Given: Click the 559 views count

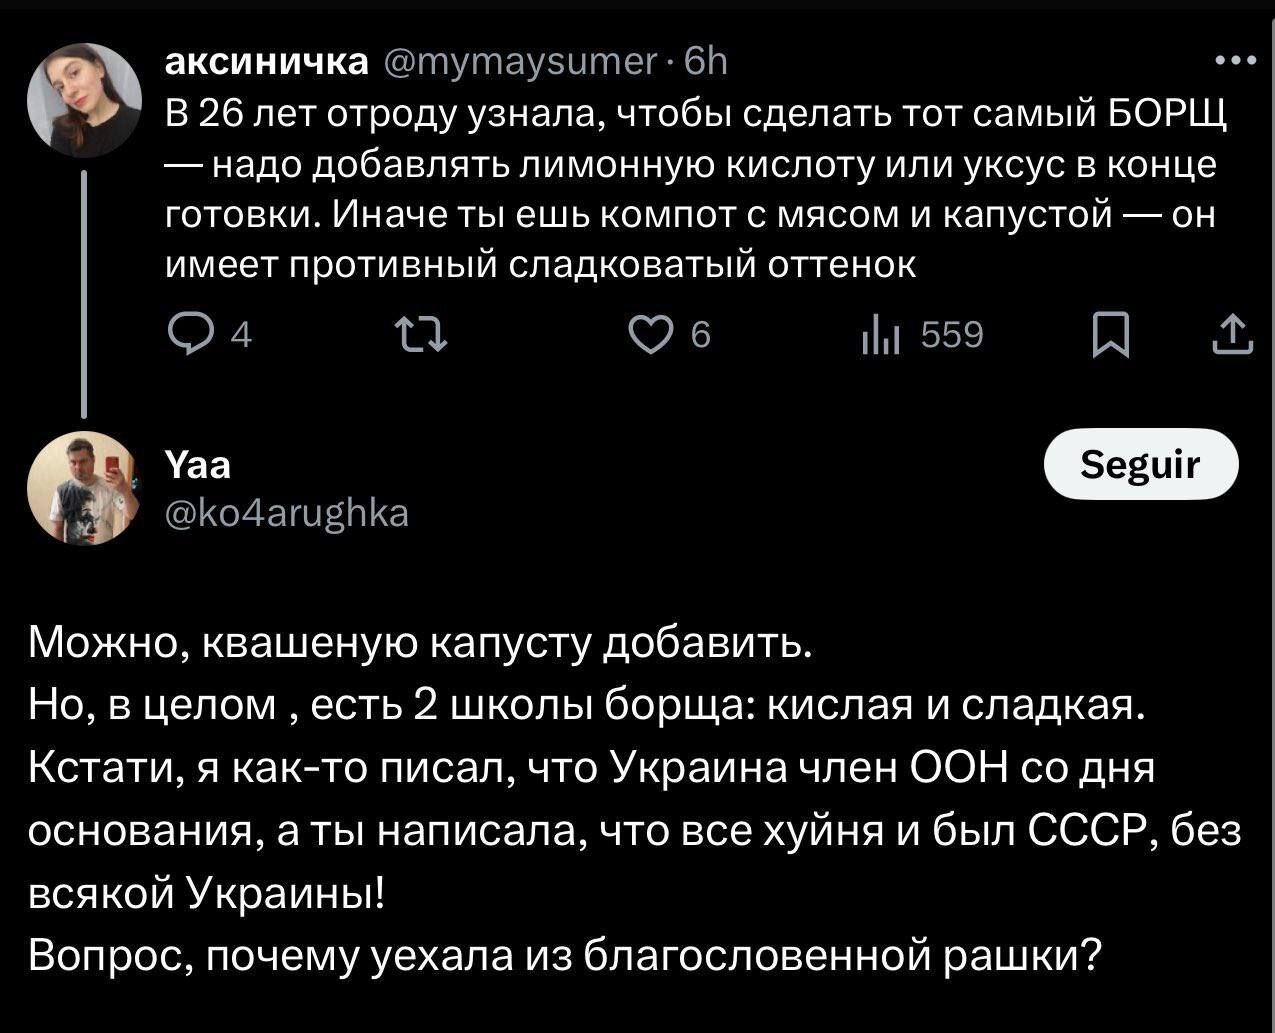Looking at the screenshot, I should click(x=951, y=336).
